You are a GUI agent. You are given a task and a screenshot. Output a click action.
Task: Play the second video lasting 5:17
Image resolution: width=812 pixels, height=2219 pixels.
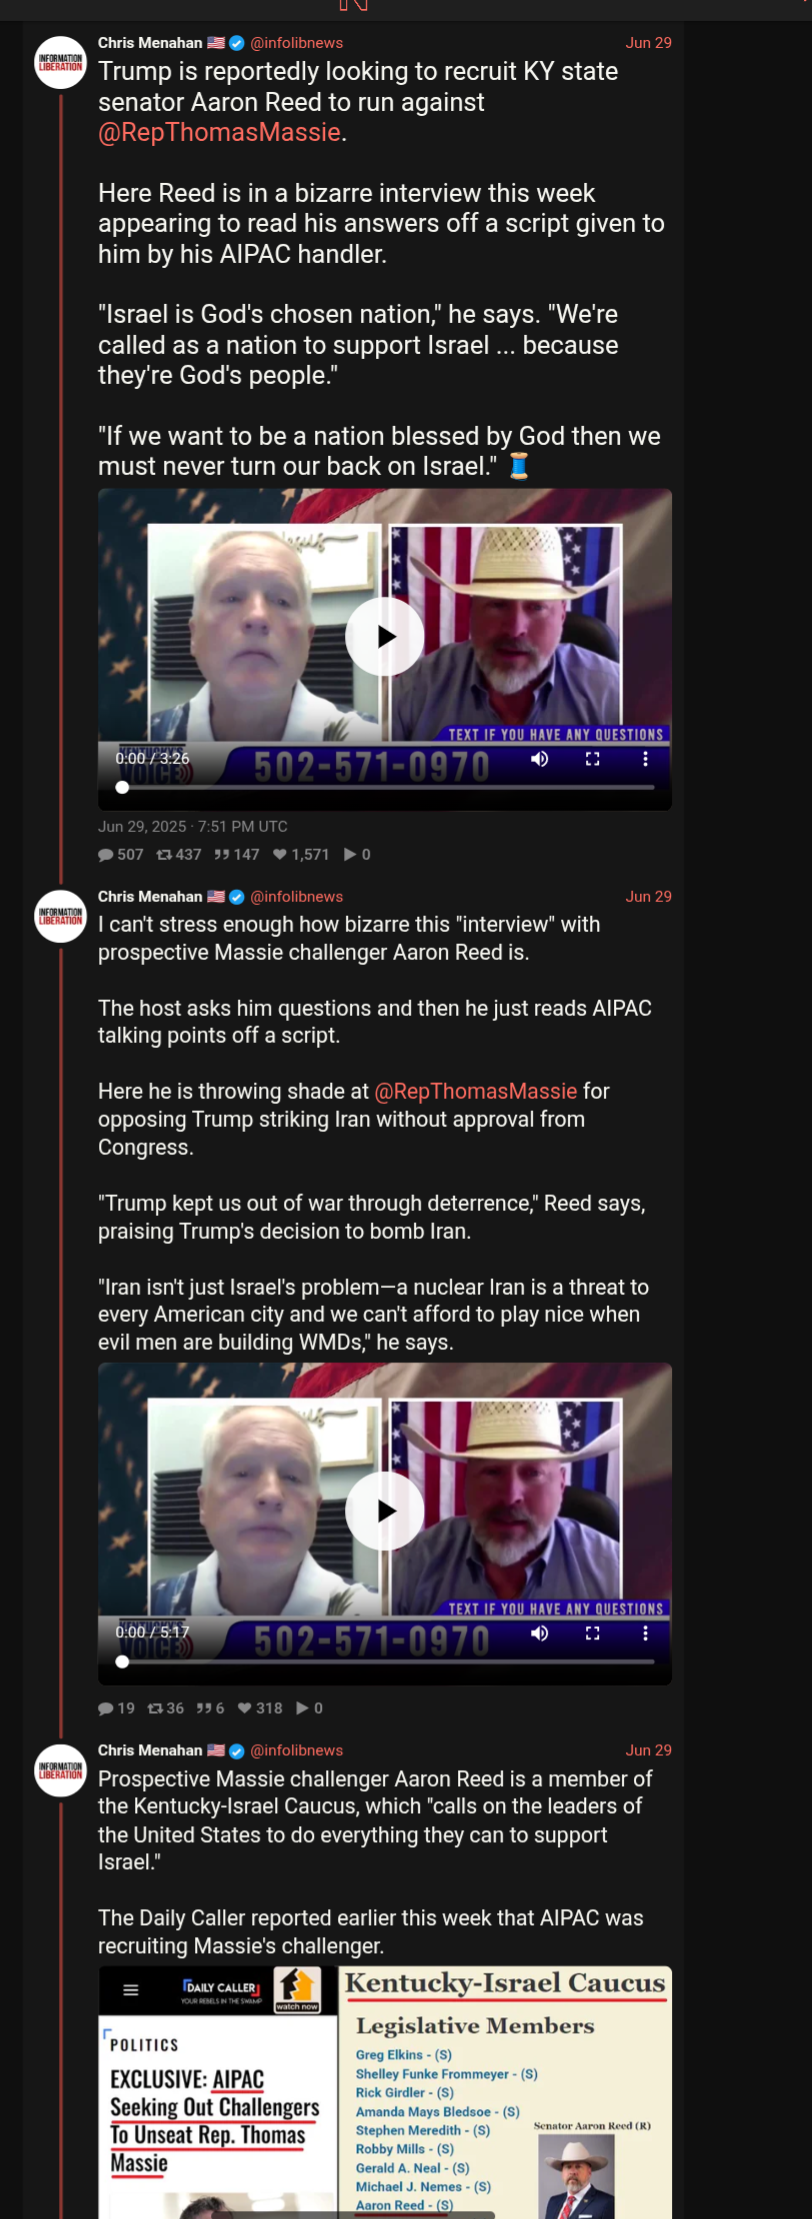(385, 1511)
